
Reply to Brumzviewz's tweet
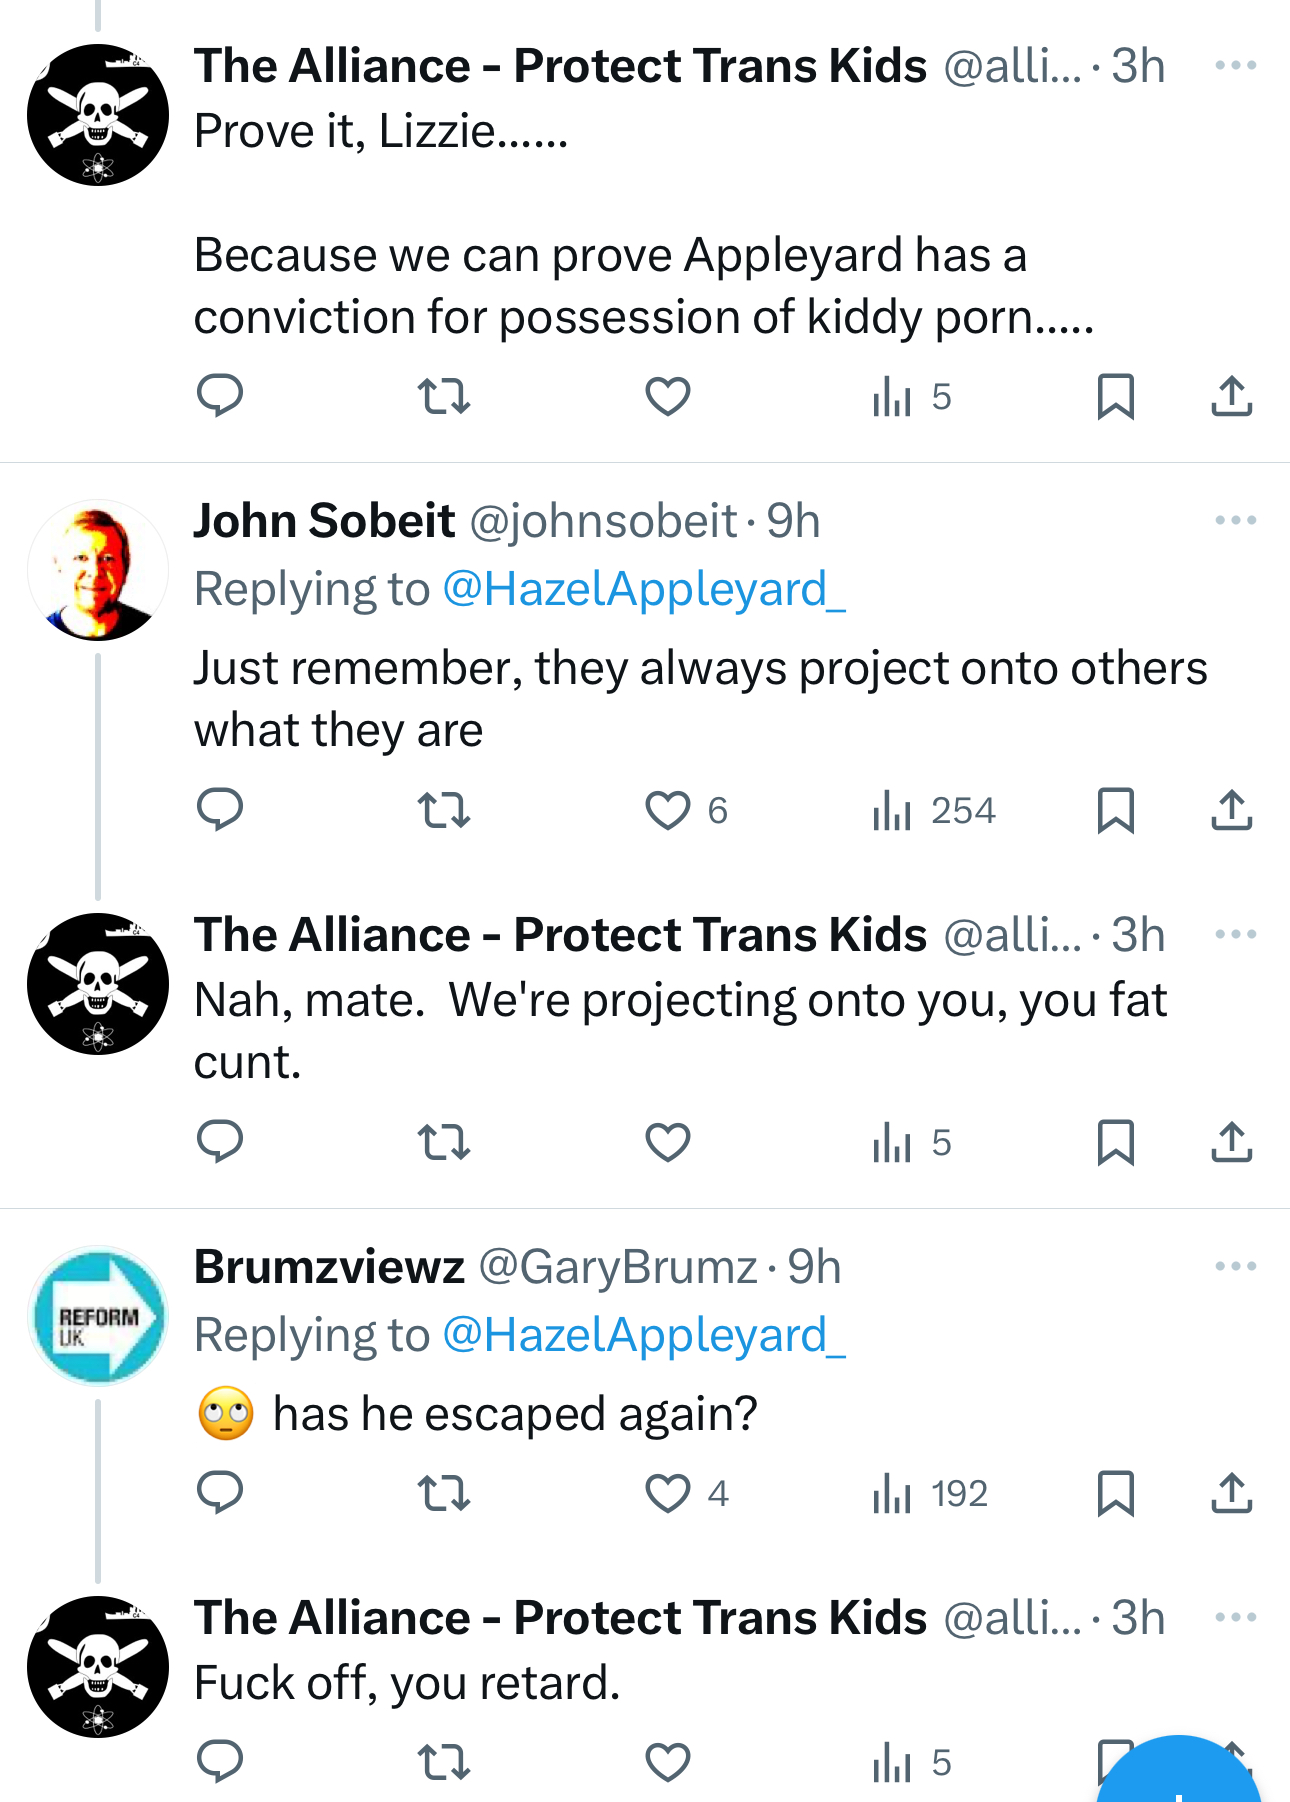(220, 1493)
